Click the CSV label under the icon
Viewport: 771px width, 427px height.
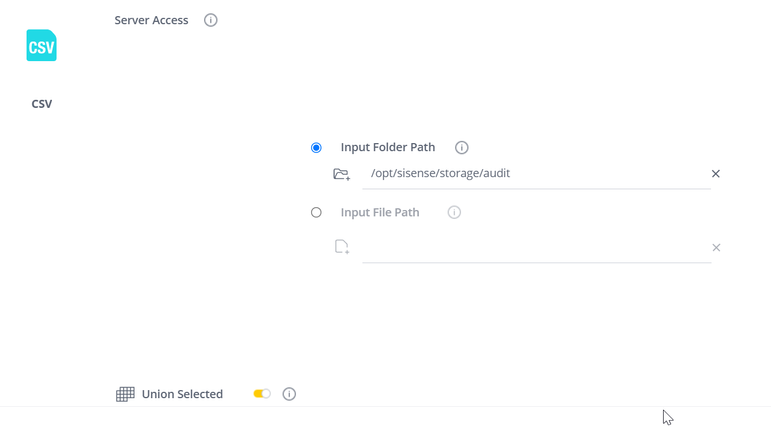(x=42, y=104)
